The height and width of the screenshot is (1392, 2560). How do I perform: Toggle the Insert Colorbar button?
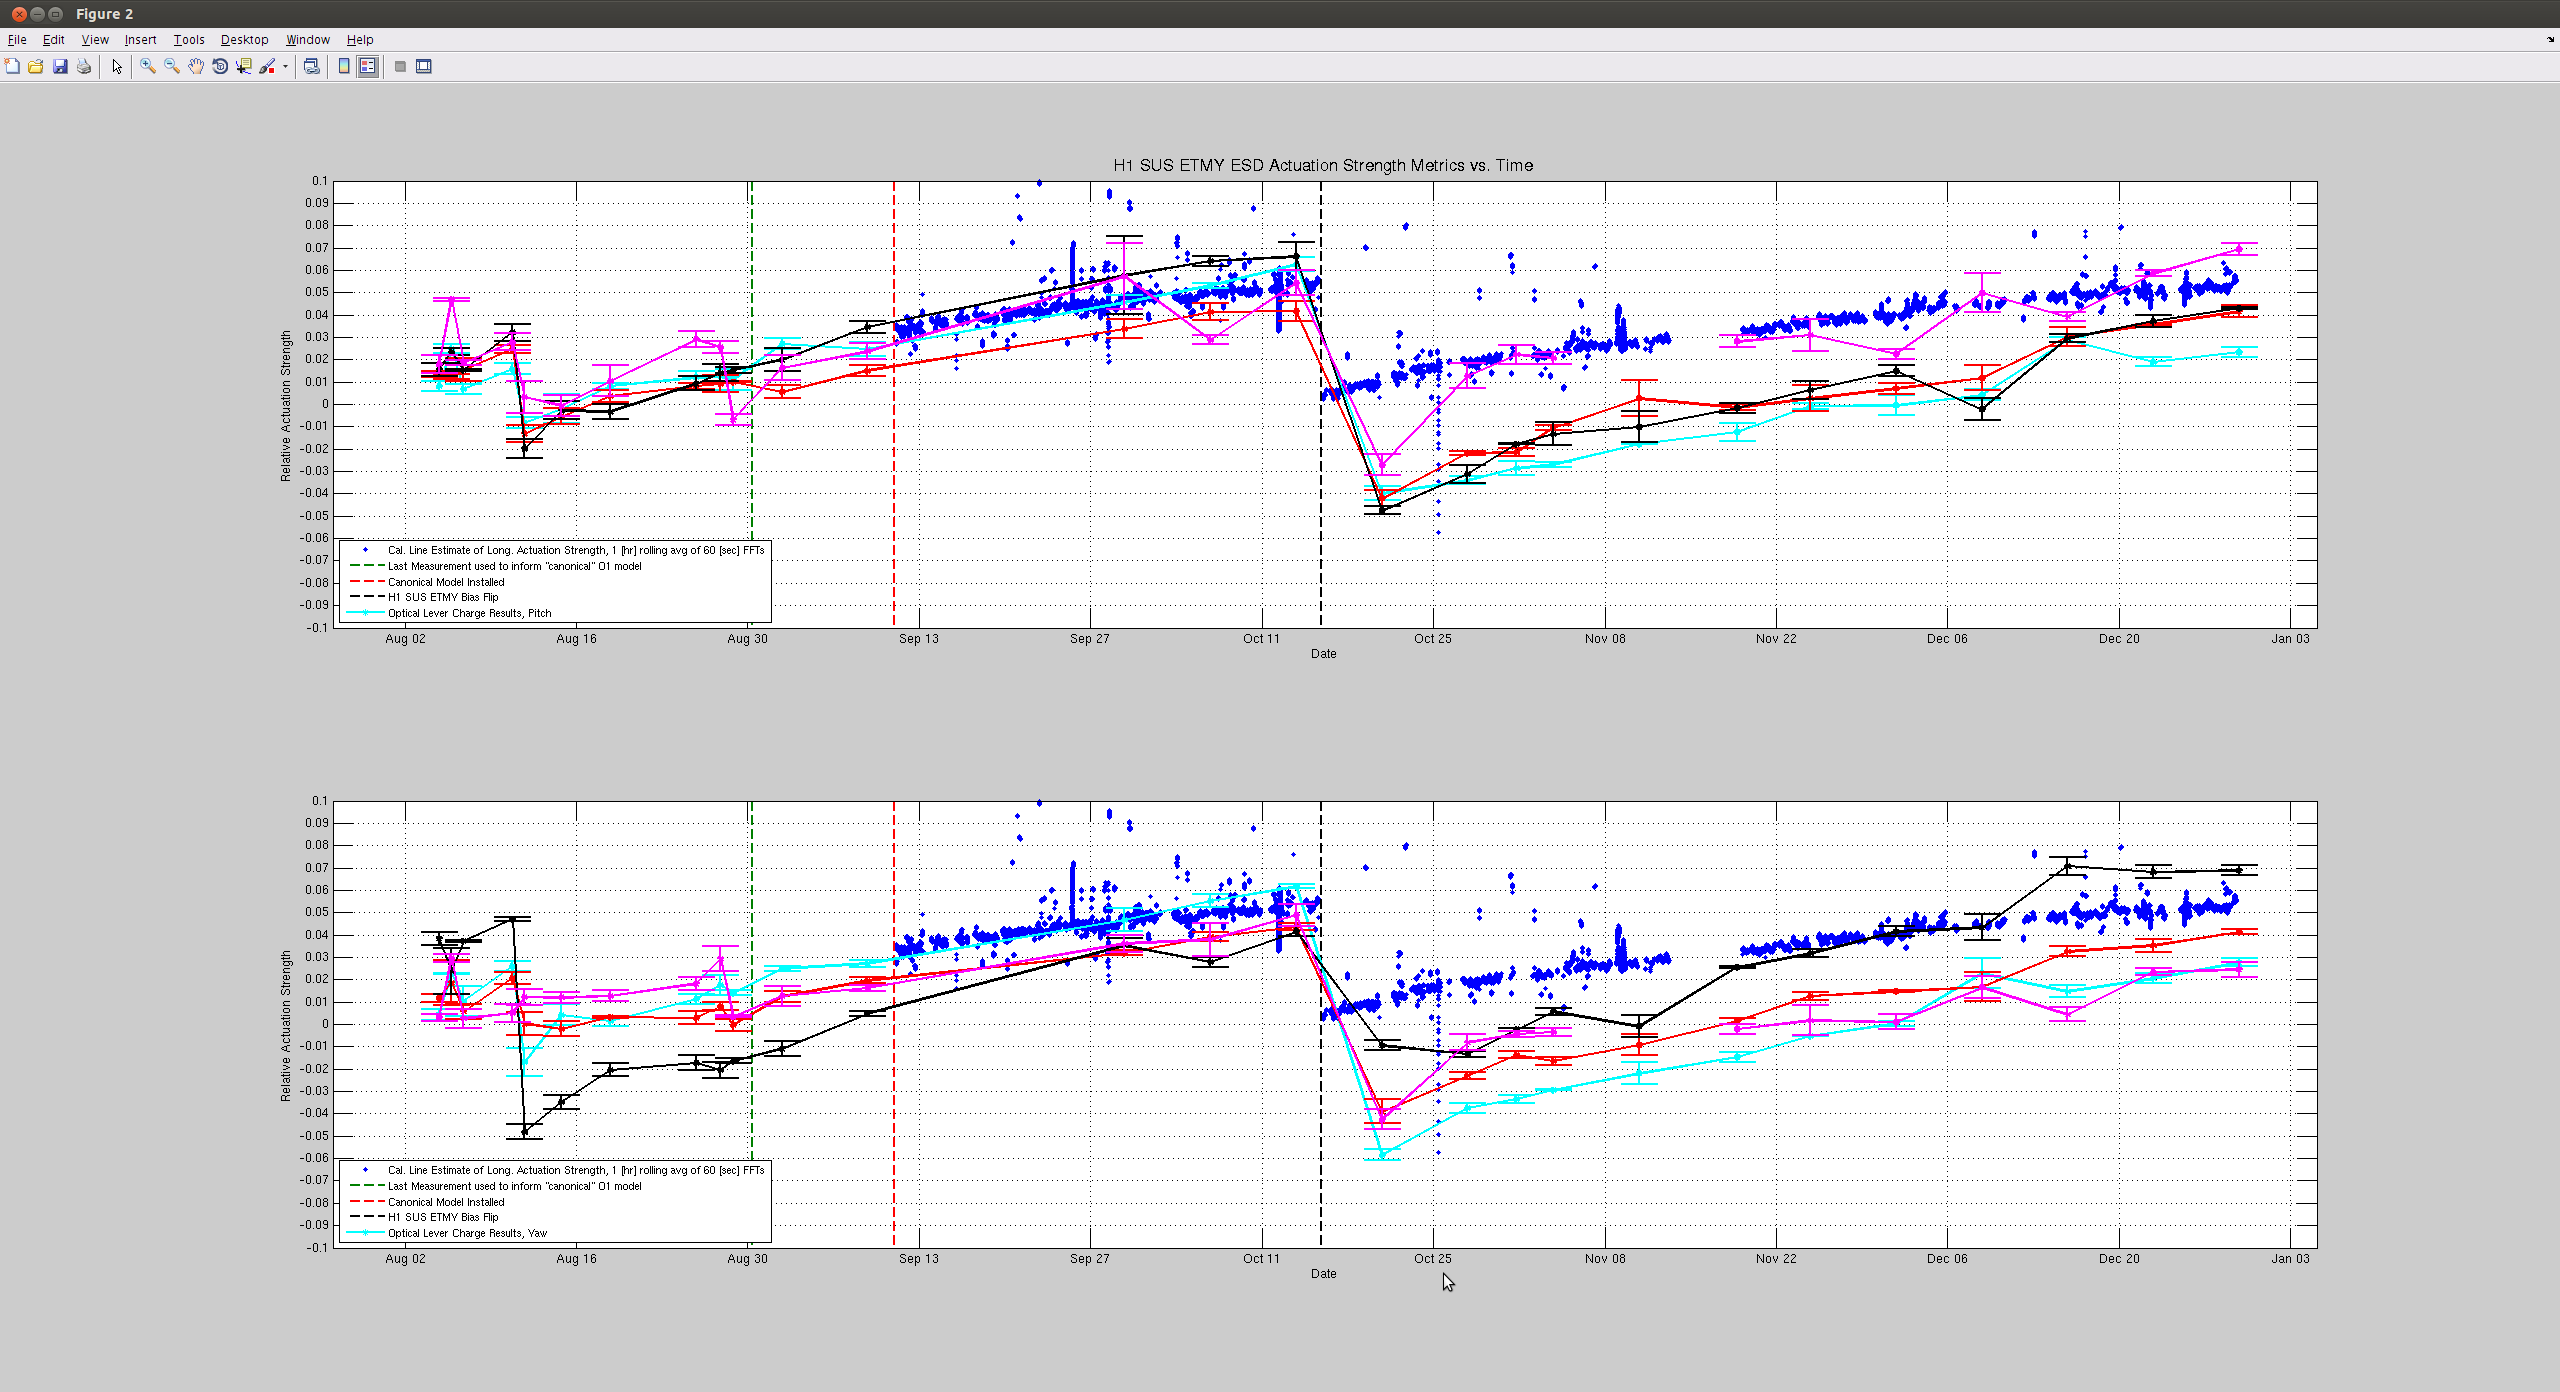point(344,67)
